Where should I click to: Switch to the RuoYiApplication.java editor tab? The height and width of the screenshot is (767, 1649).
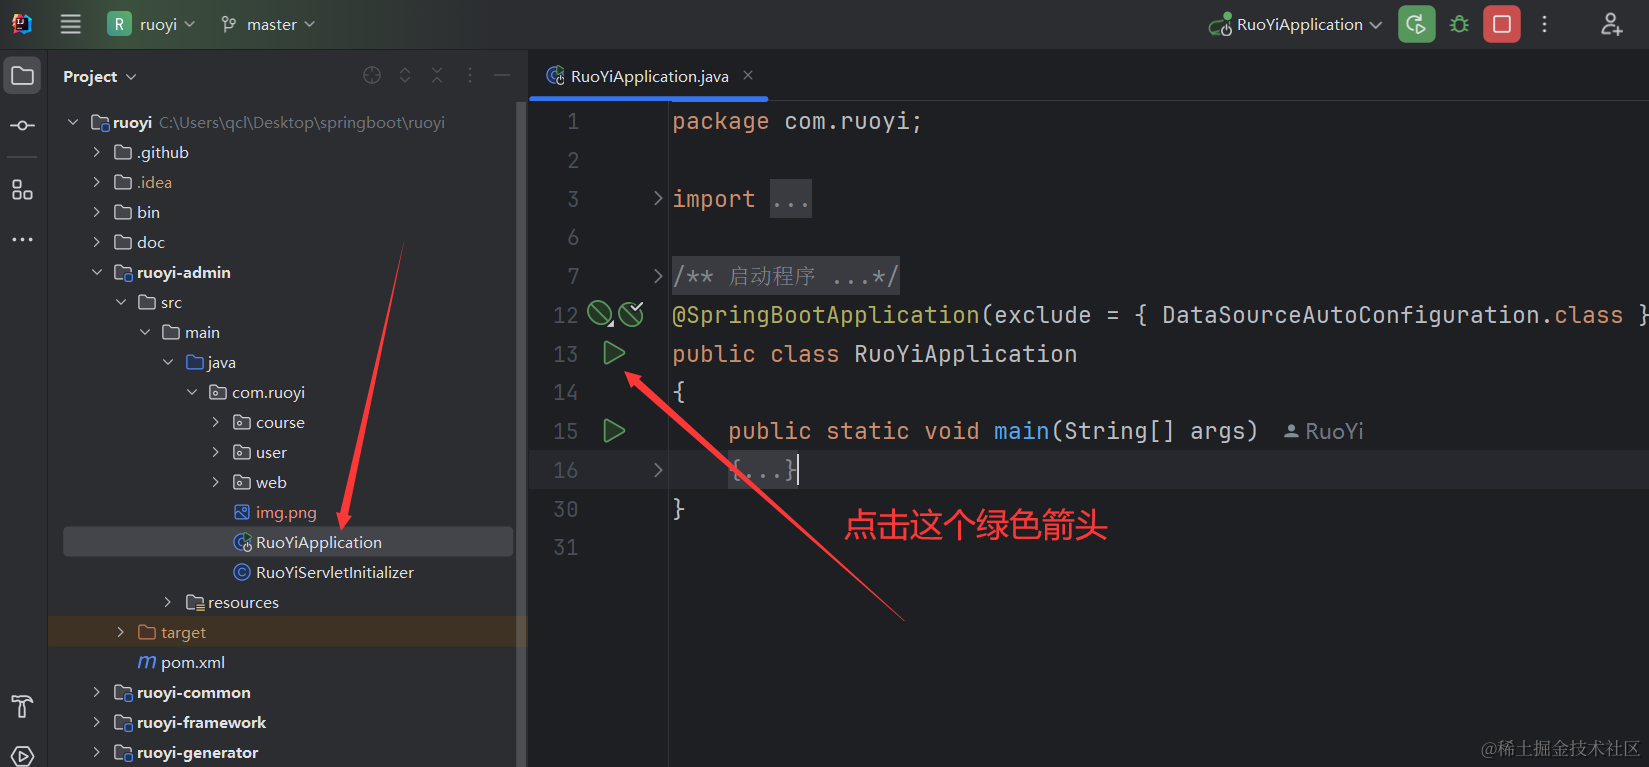(648, 77)
